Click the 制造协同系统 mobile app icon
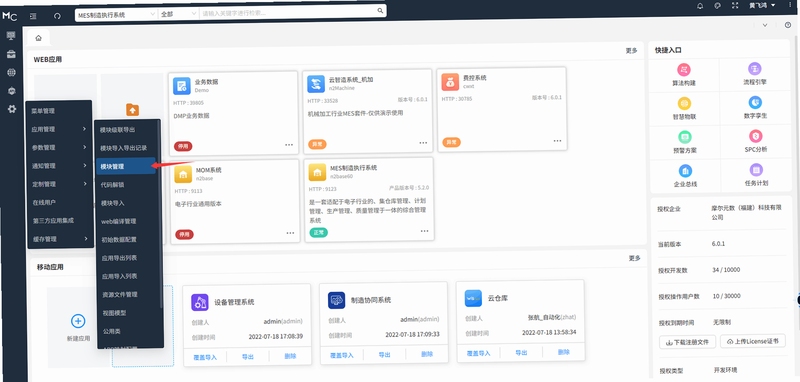The image size is (800, 382). coord(336,300)
